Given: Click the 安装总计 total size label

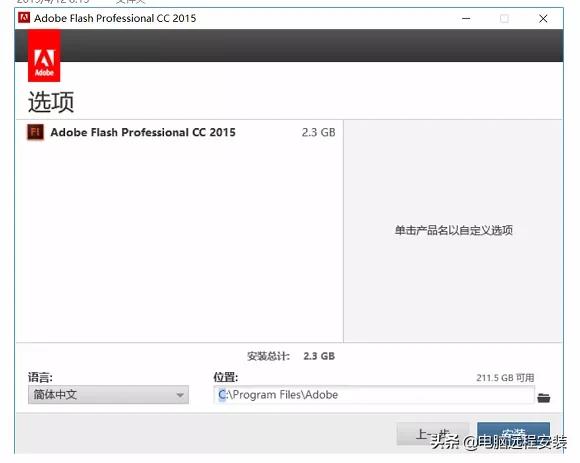Looking at the screenshot, I should [x=268, y=356].
